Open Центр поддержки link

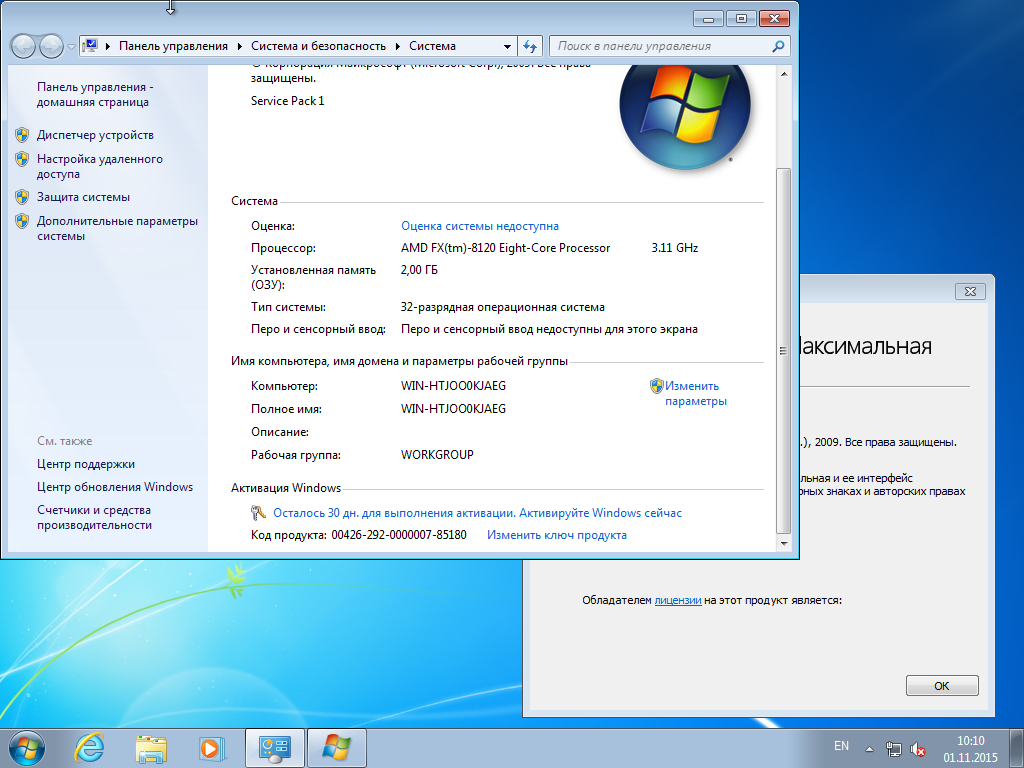tap(86, 464)
